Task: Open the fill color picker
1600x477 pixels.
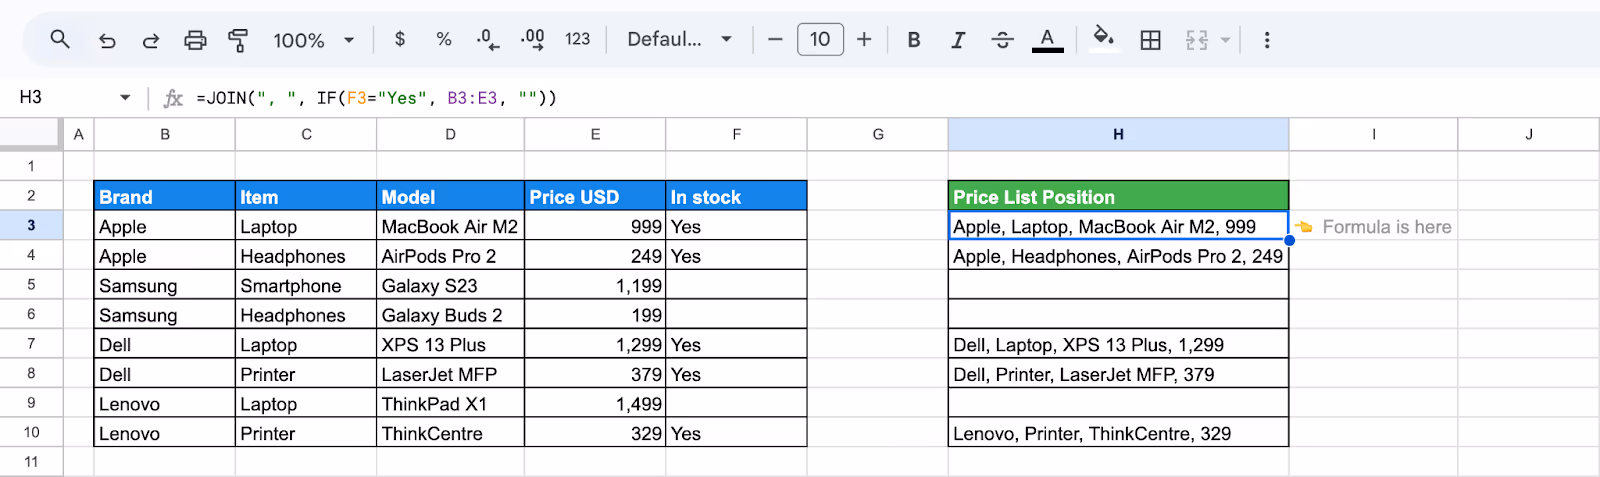Action: tap(1103, 39)
